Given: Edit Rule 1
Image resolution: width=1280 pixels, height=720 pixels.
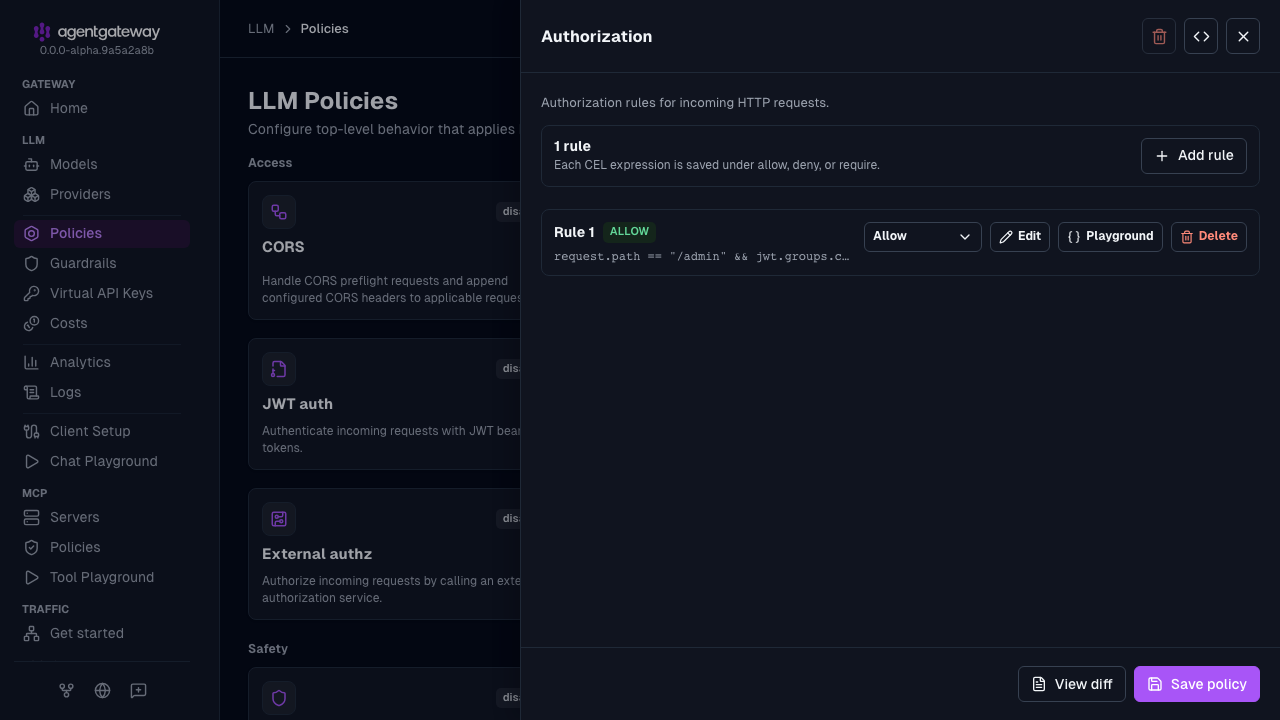Looking at the screenshot, I should point(1020,237).
